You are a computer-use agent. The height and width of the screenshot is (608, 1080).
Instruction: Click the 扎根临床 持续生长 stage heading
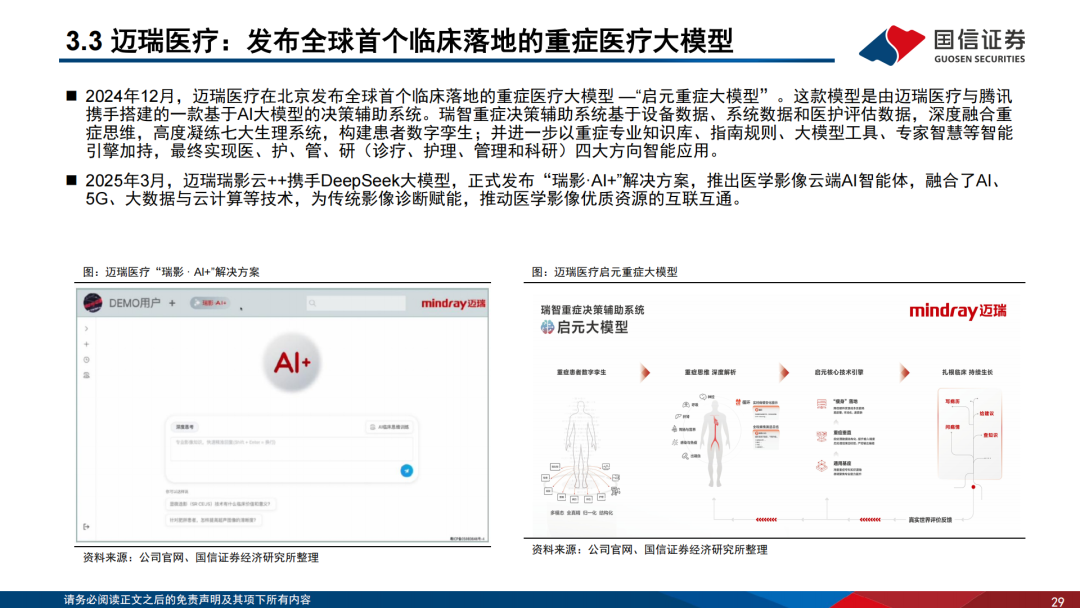tap(967, 373)
